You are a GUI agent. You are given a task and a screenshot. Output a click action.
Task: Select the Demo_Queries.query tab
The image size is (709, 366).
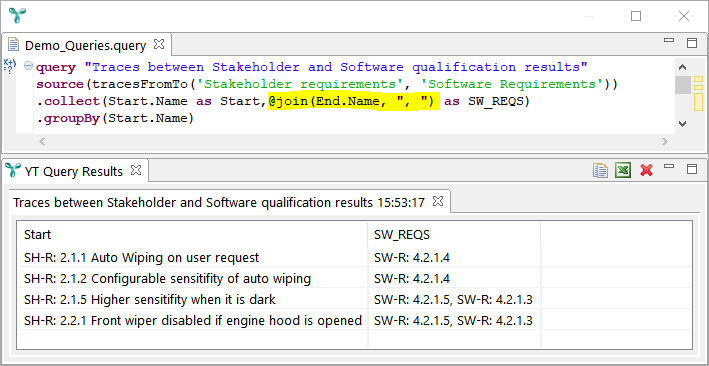tap(85, 46)
